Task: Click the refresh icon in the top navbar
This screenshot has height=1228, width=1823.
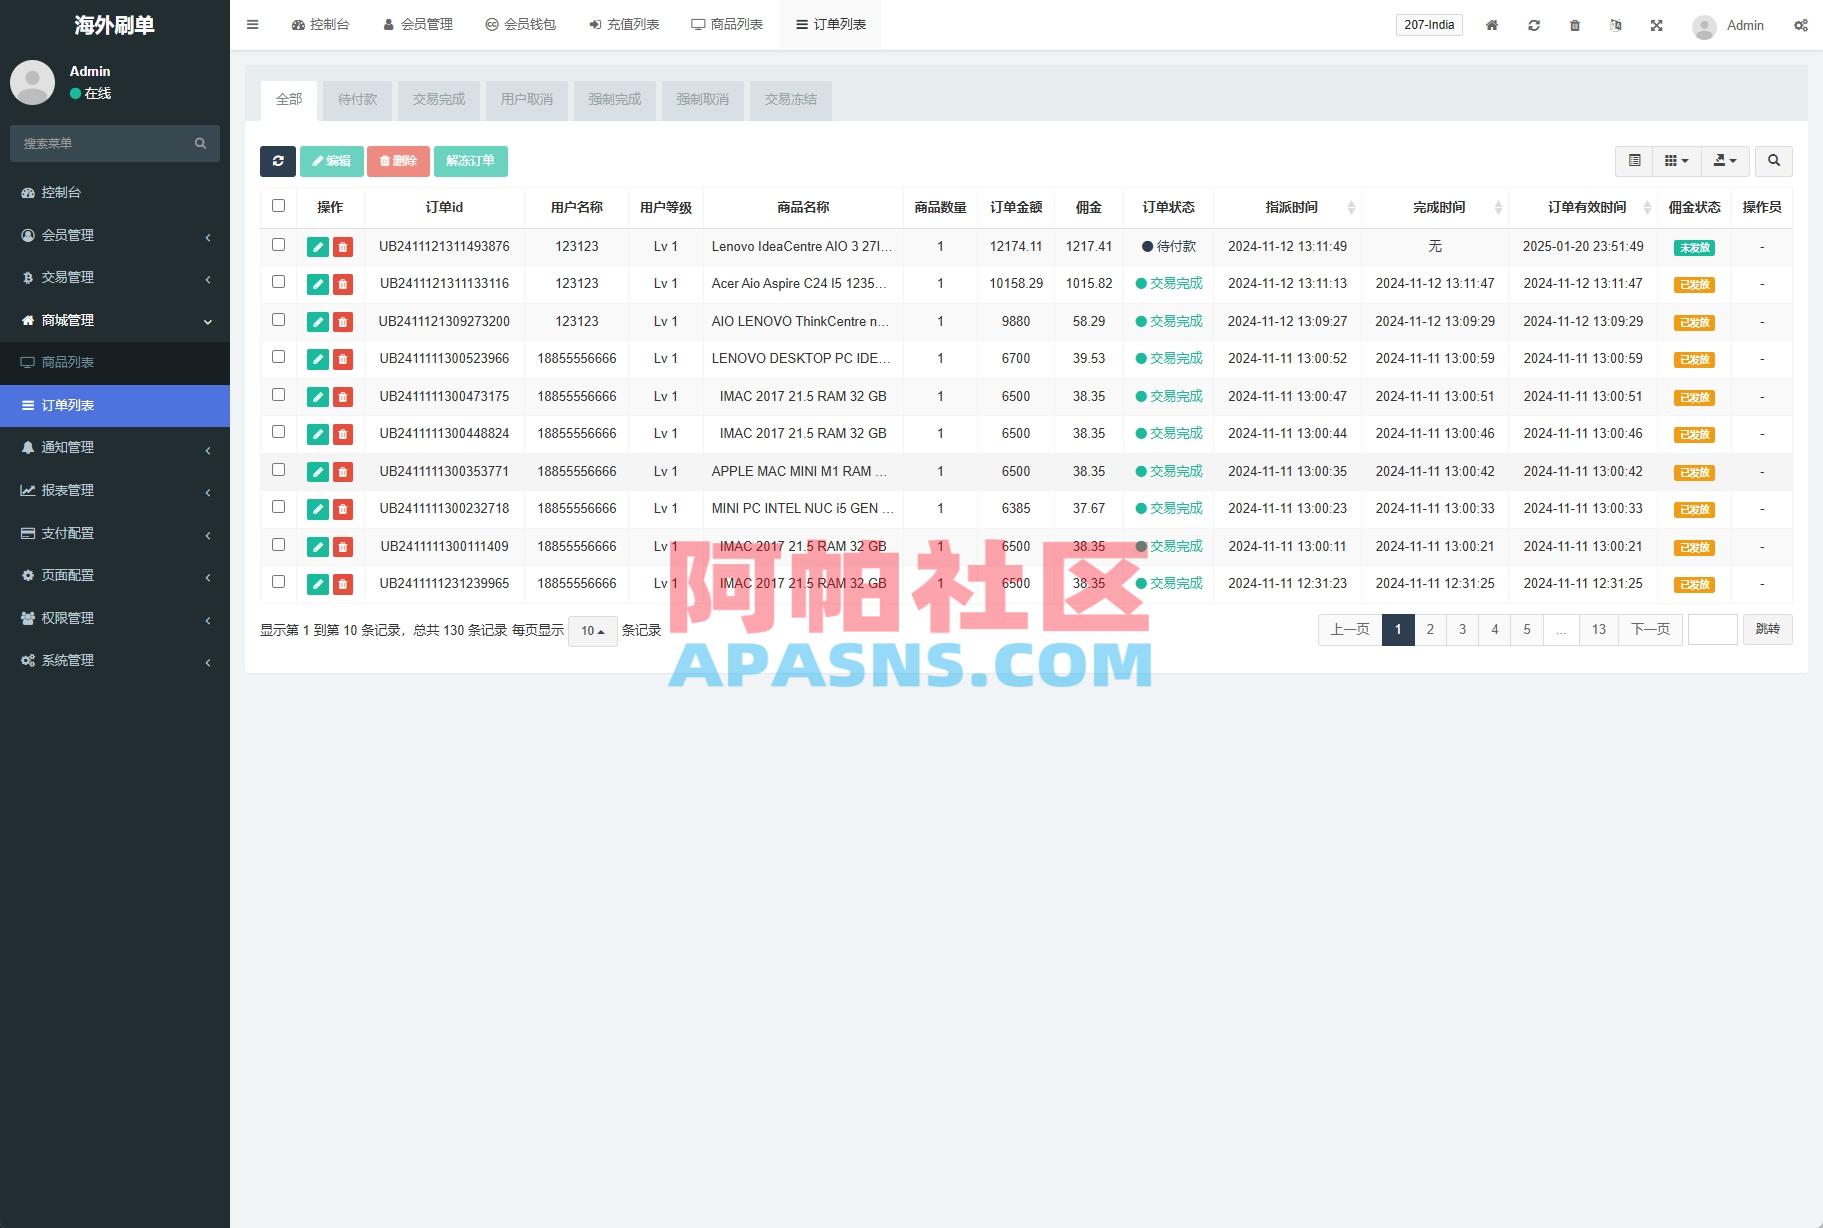Action: click(1534, 25)
